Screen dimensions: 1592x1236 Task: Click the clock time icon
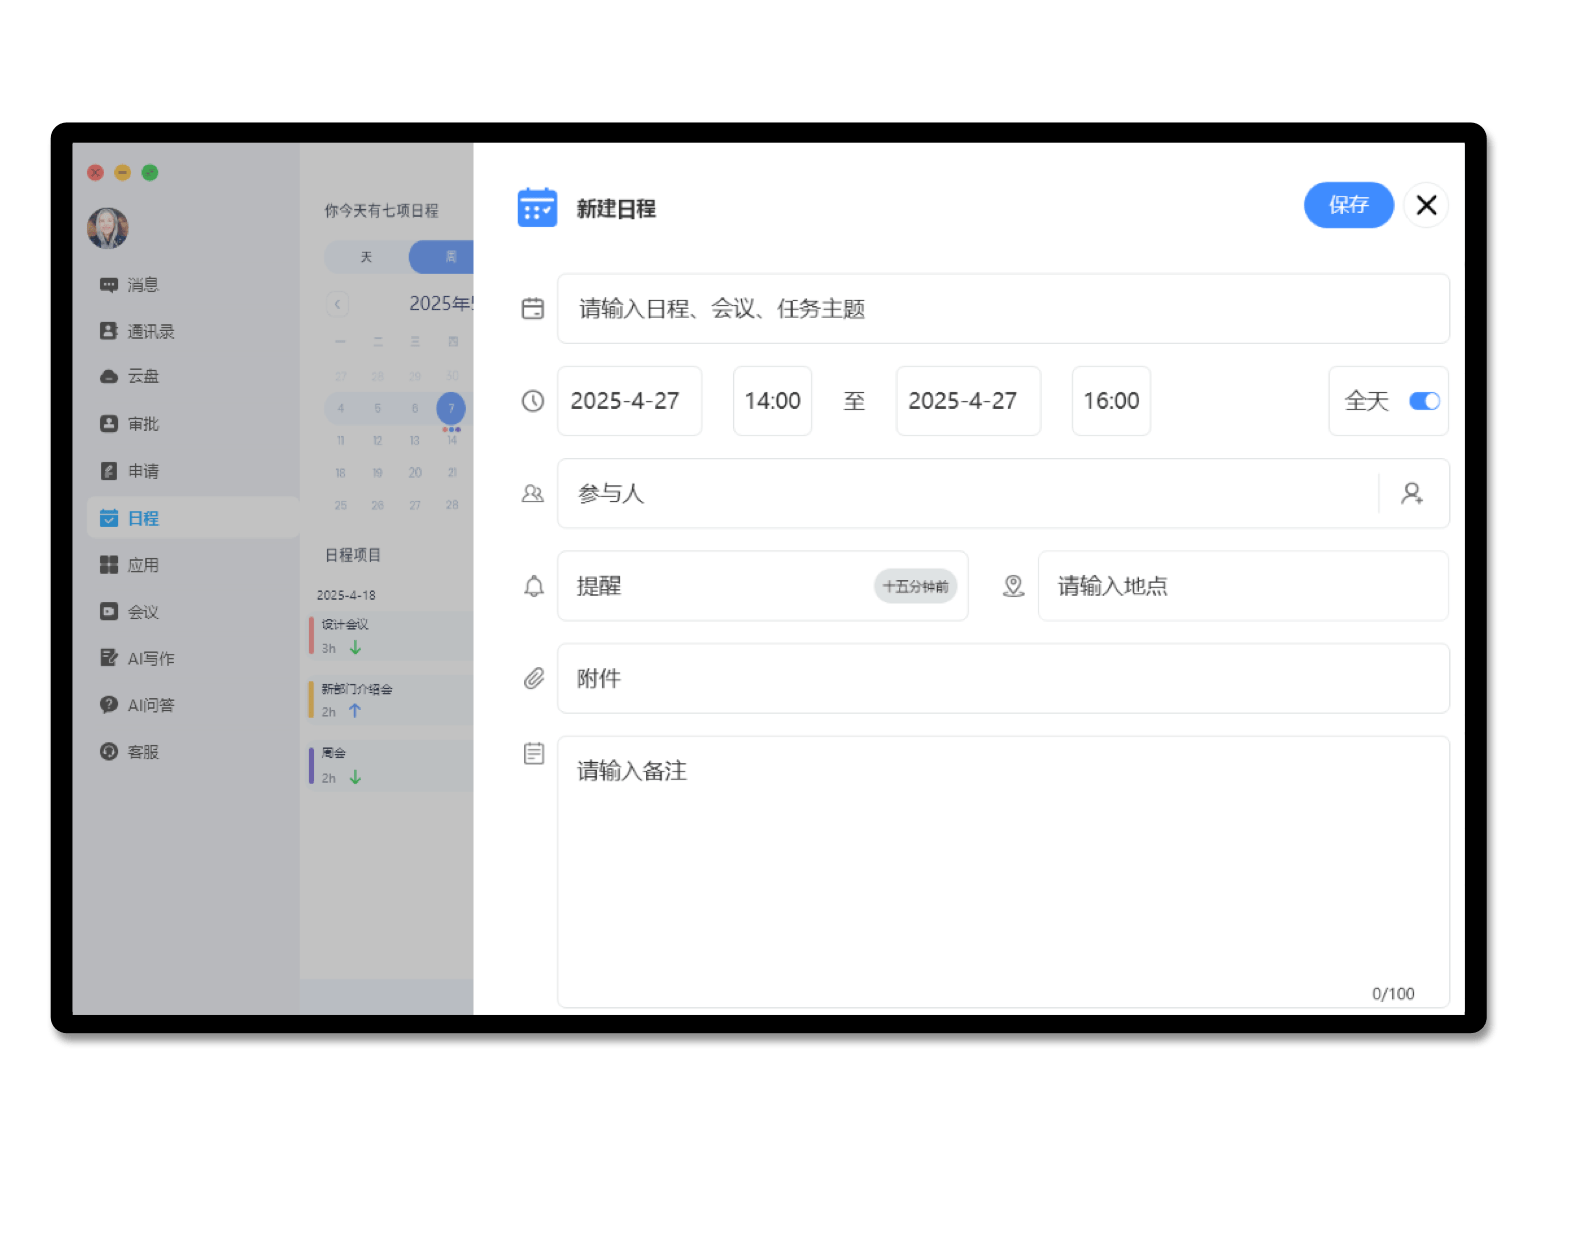pyautogui.click(x=533, y=401)
